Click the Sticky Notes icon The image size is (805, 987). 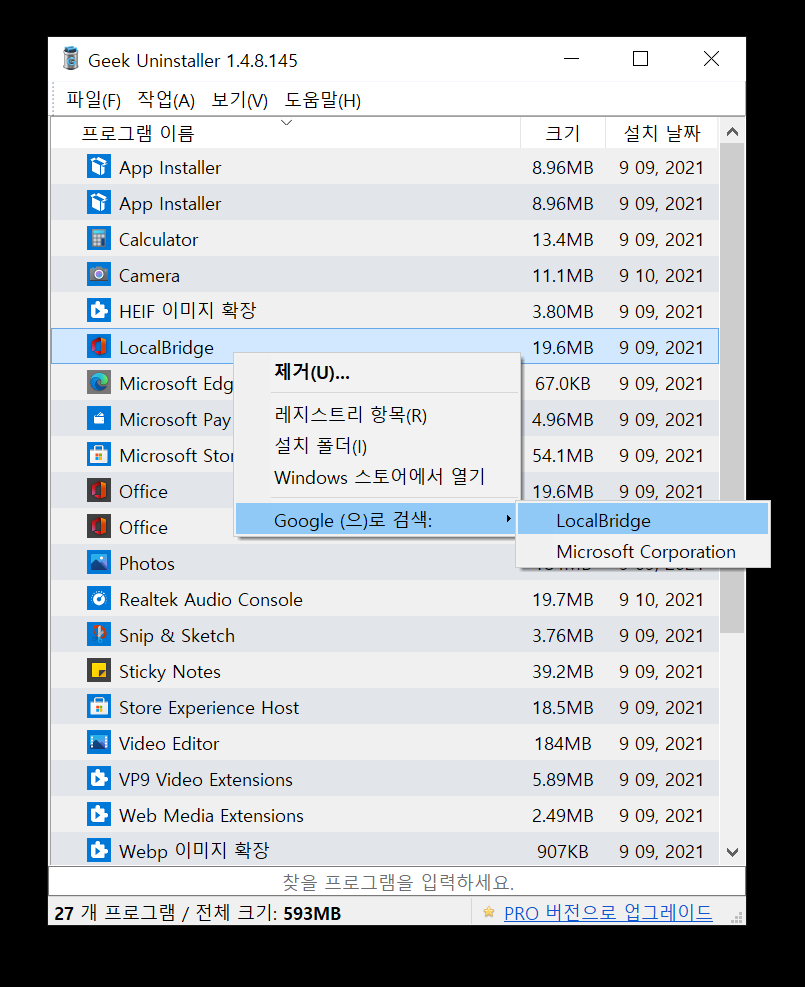tap(99, 670)
